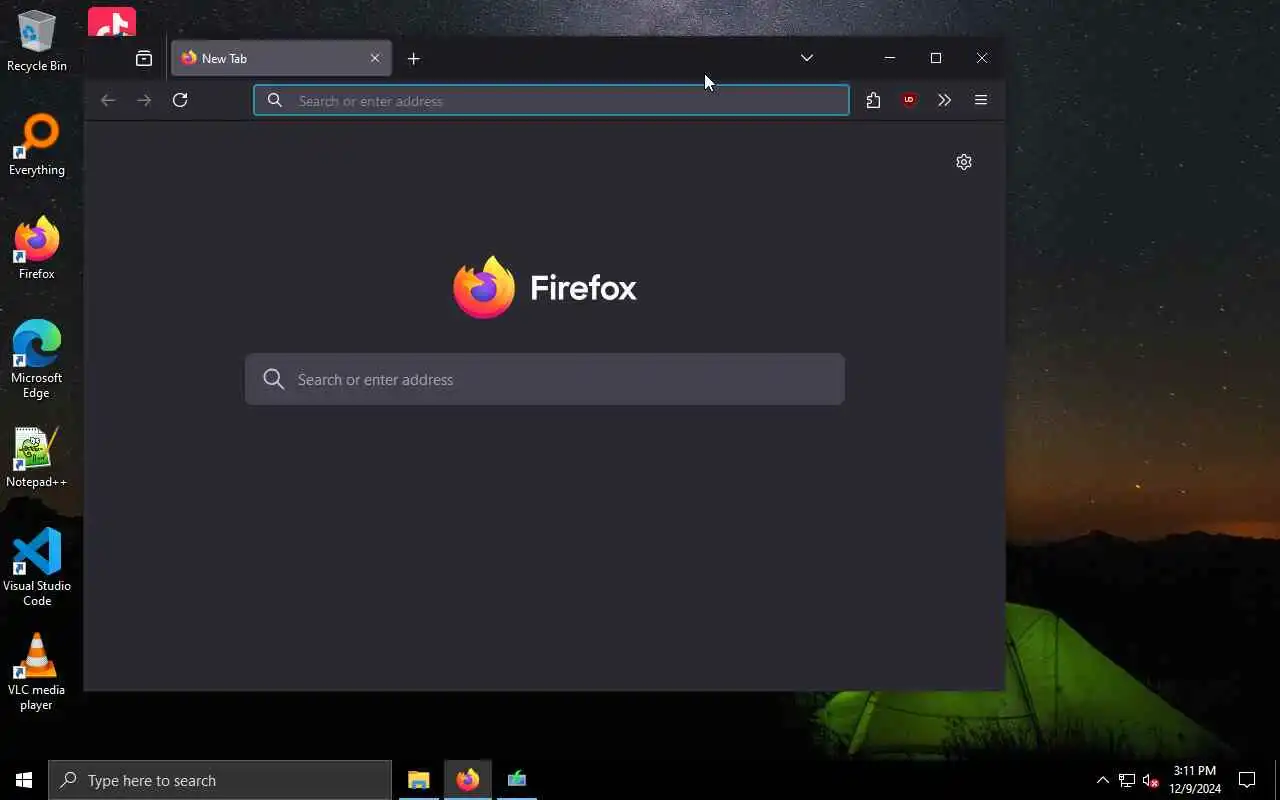Screen dimensions: 1280x800
Task: Open the Extensions puzzle icon menu
Action: click(x=873, y=100)
